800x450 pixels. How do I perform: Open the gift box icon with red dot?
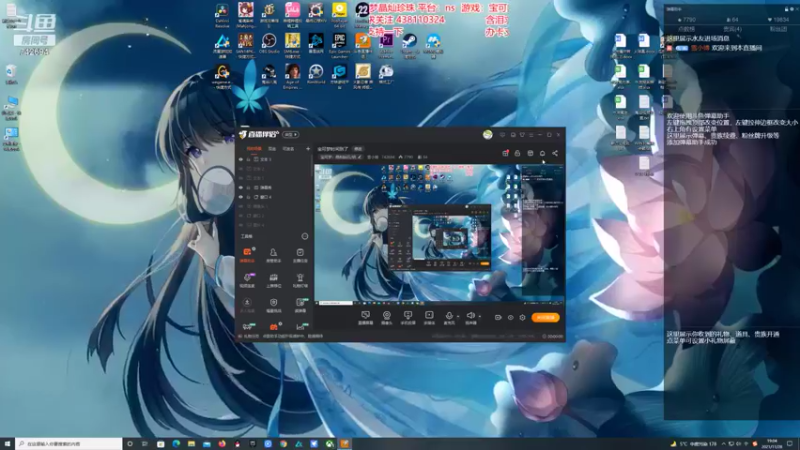tap(505, 153)
